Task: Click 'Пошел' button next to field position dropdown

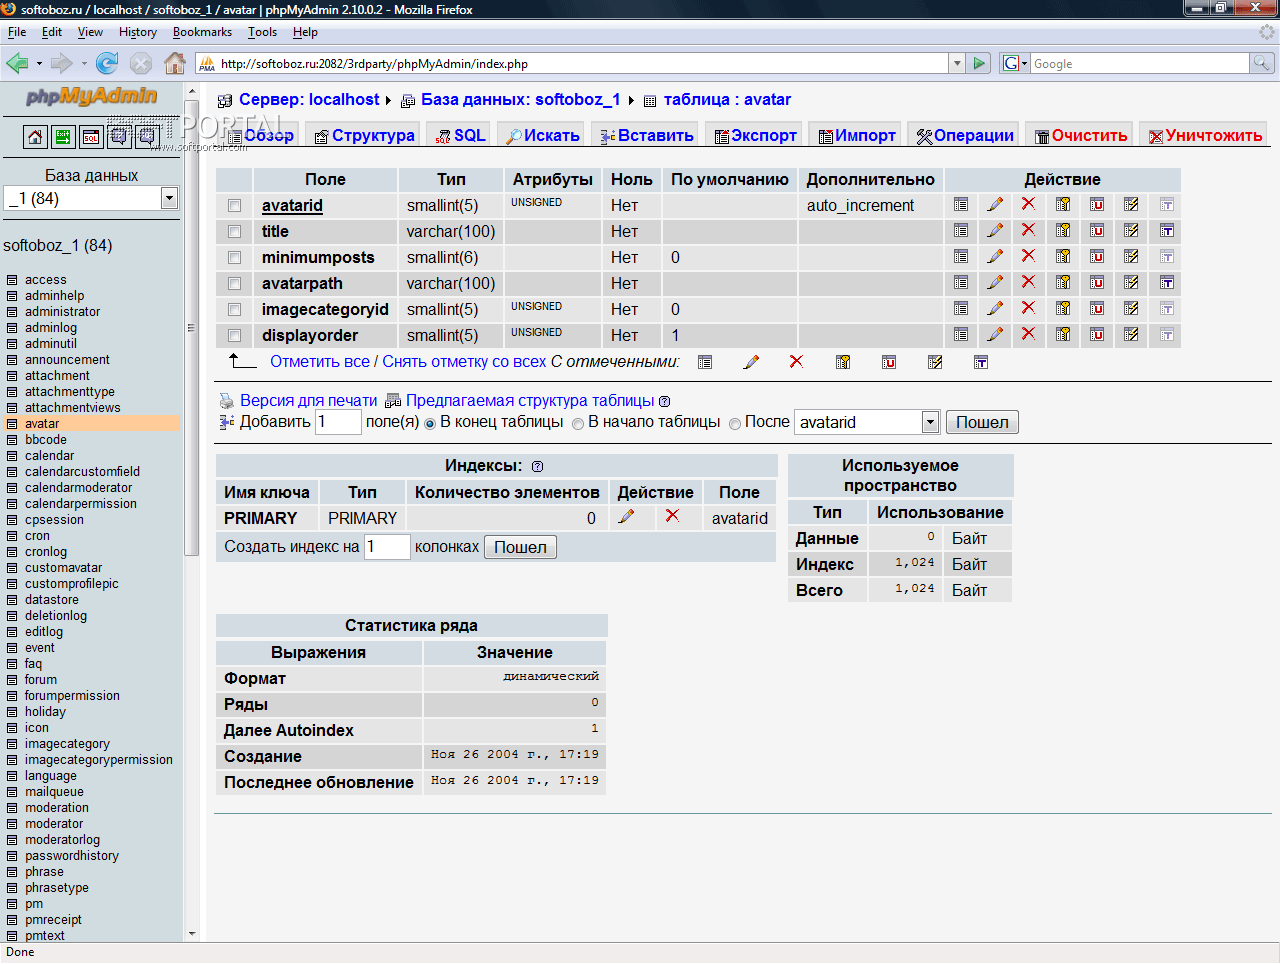Action: (x=982, y=422)
